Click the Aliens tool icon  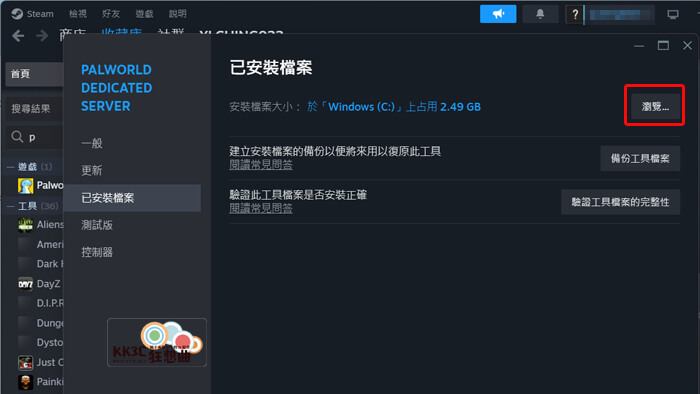(x=25, y=225)
